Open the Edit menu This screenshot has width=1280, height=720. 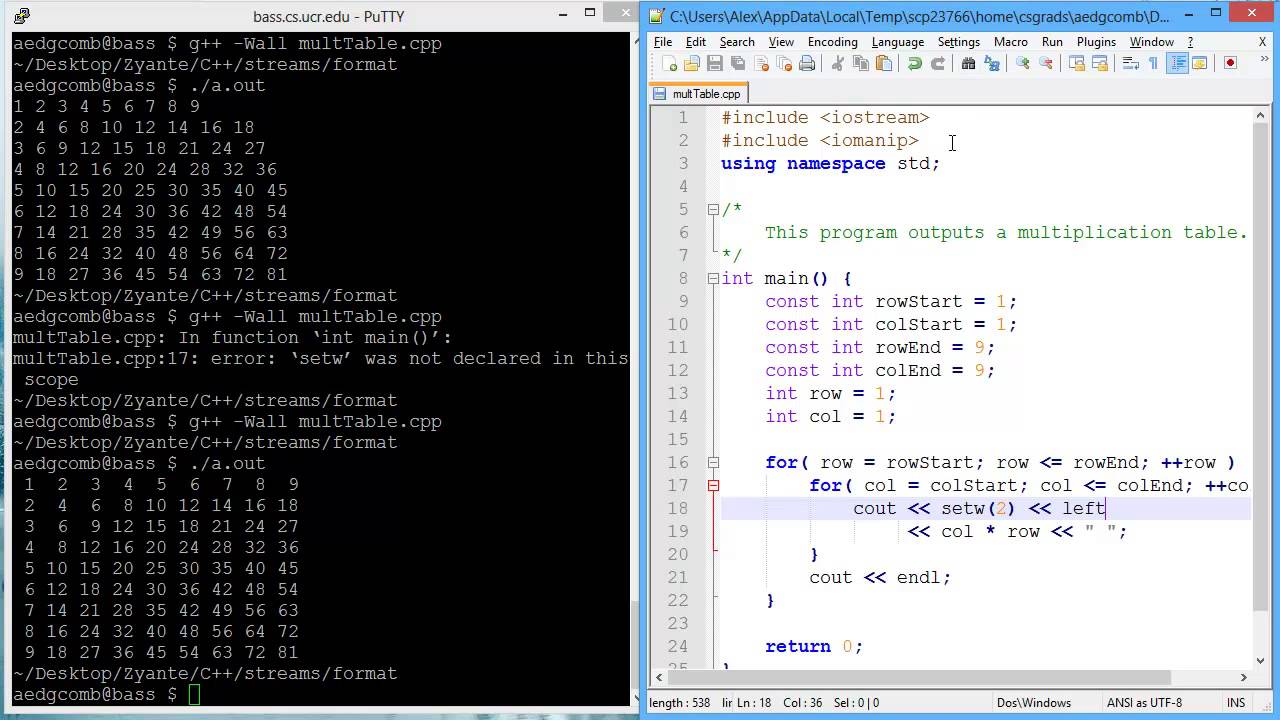pyautogui.click(x=696, y=42)
